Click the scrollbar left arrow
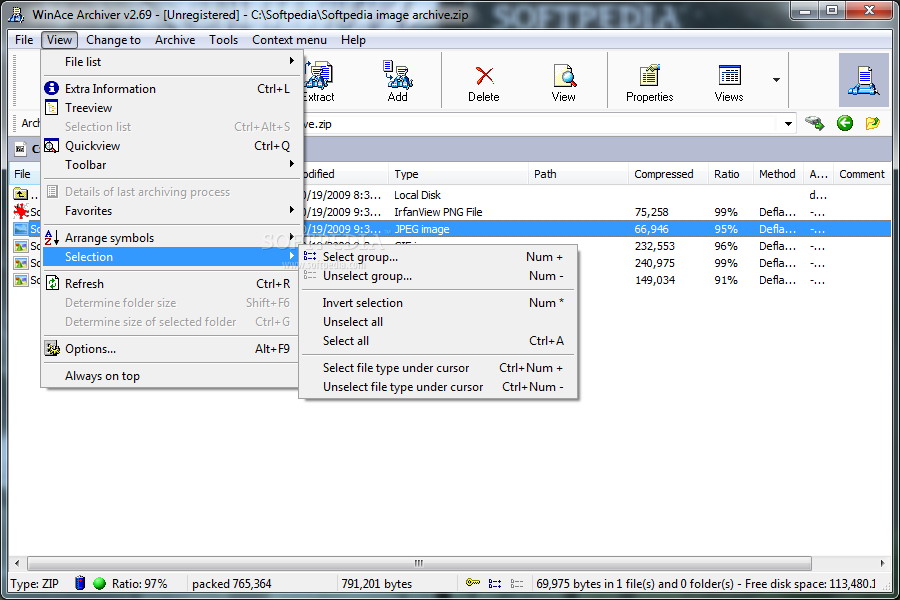900x600 pixels. click(x=17, y=563)
